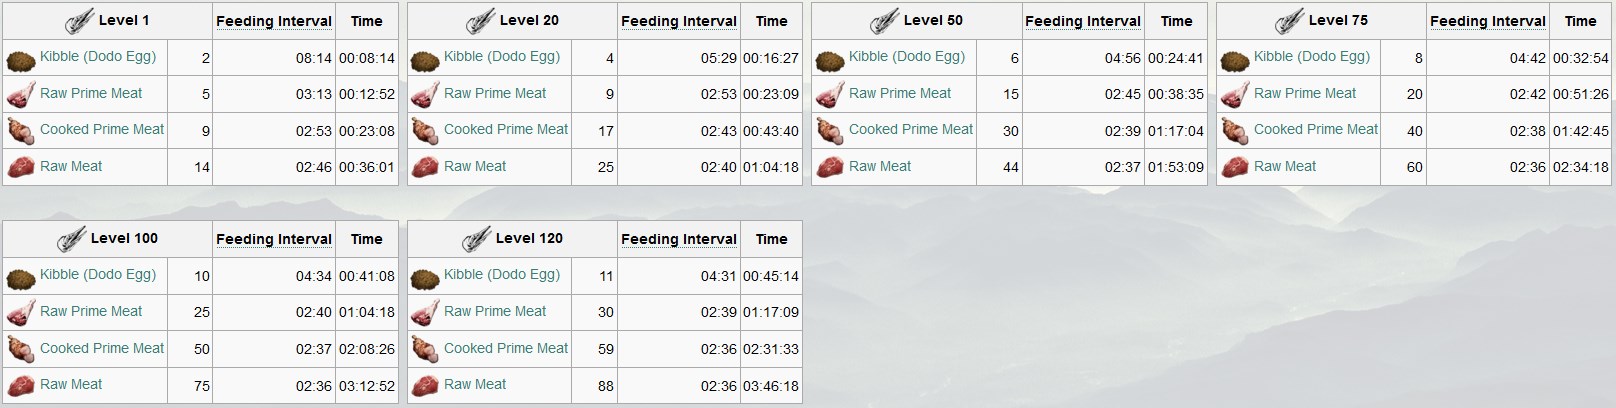Screen dimensions: 1616x408
Task: Click the creature icon beside Level 120 header
Action: click(477, 239)
